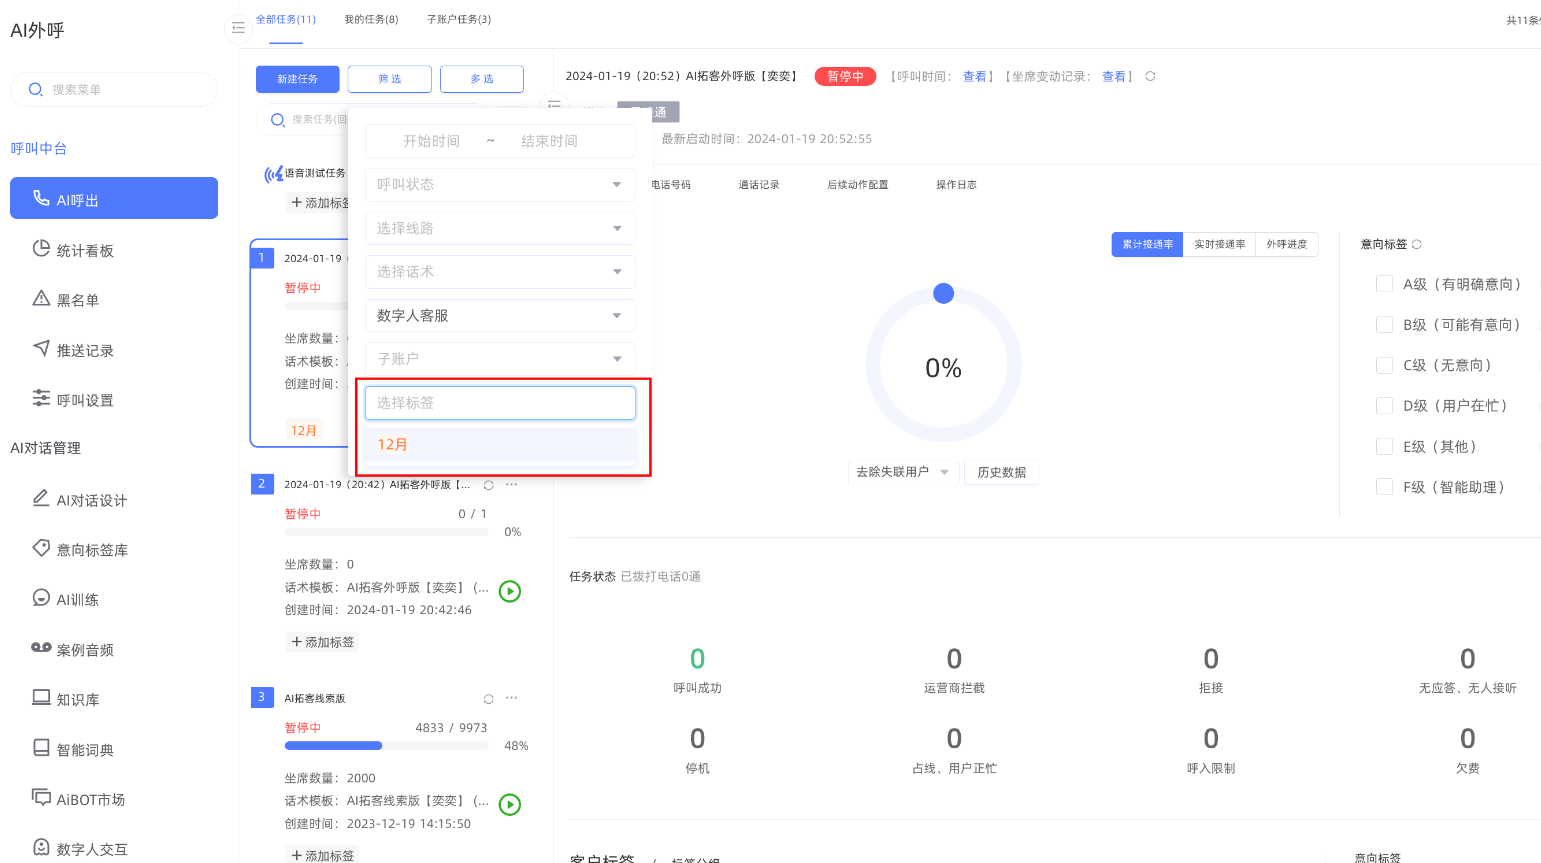Open the 选择线路 dropdown
The image size is (1541, 863).
[x=500, y=228]
